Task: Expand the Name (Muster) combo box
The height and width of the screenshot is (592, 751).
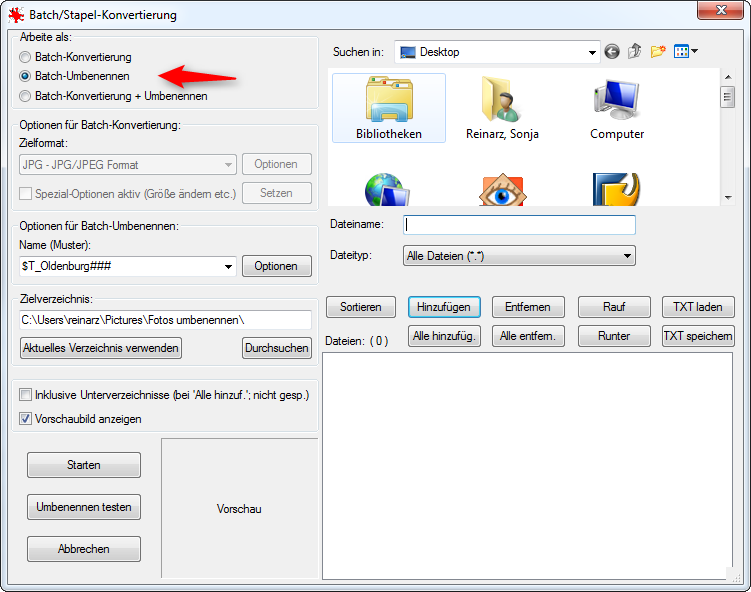Action: (x=228, y=266)
